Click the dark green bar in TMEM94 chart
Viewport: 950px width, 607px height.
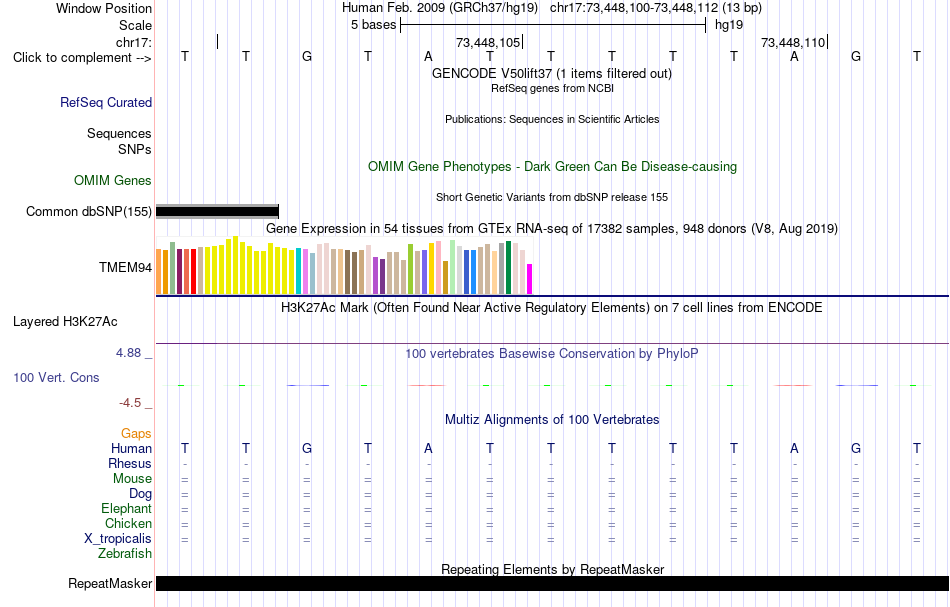point(508,268)
